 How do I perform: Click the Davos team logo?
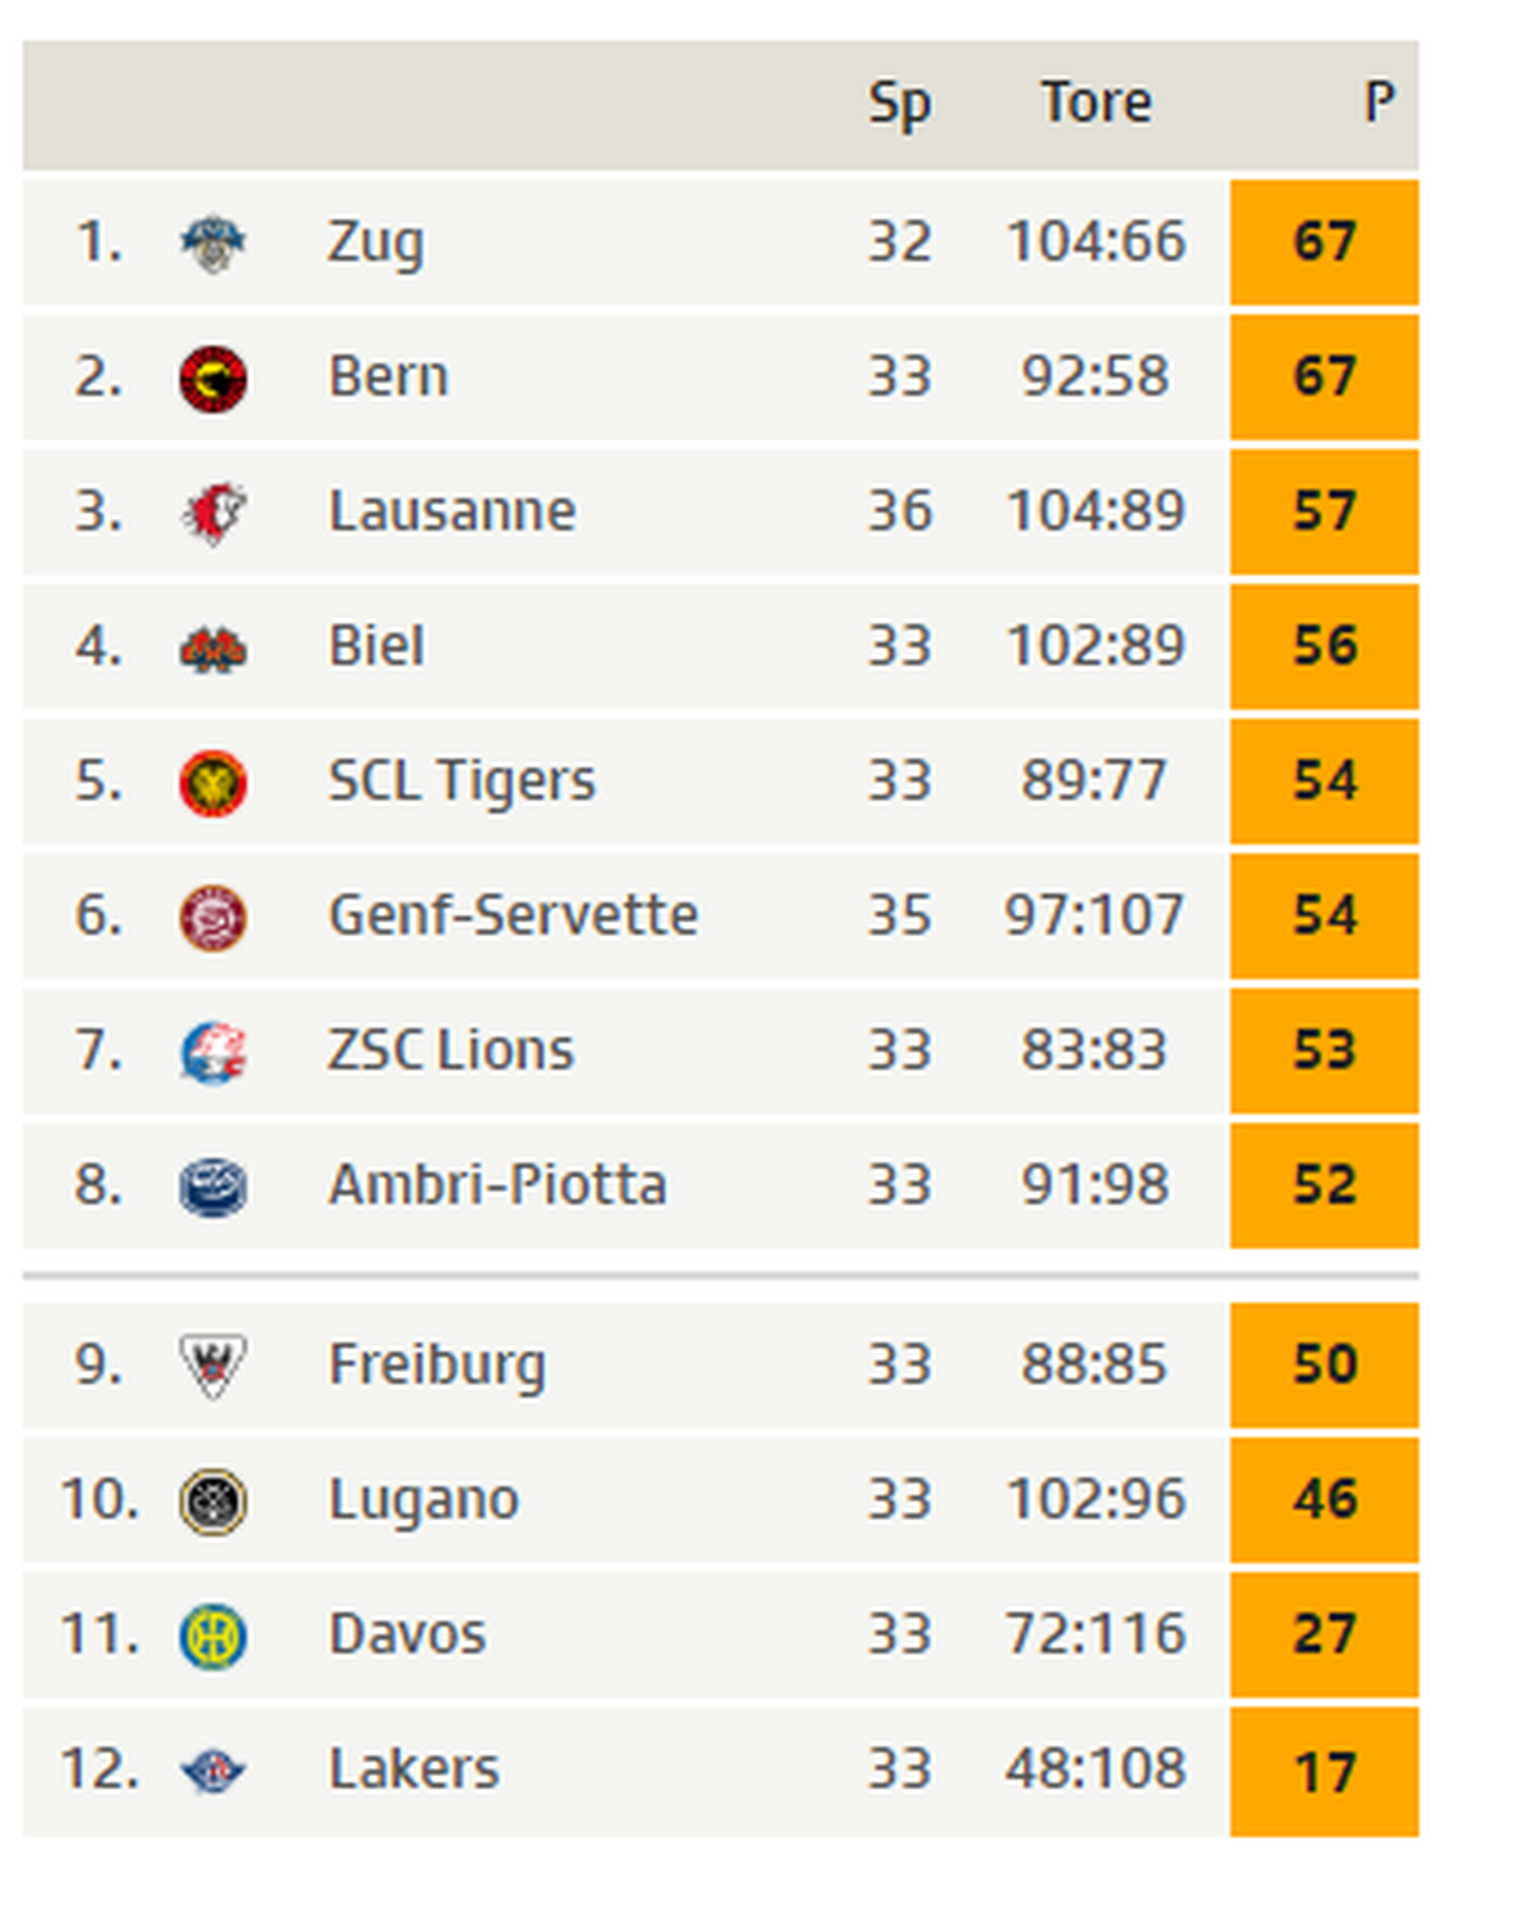pyautogui.click(x=213, y=1636)
